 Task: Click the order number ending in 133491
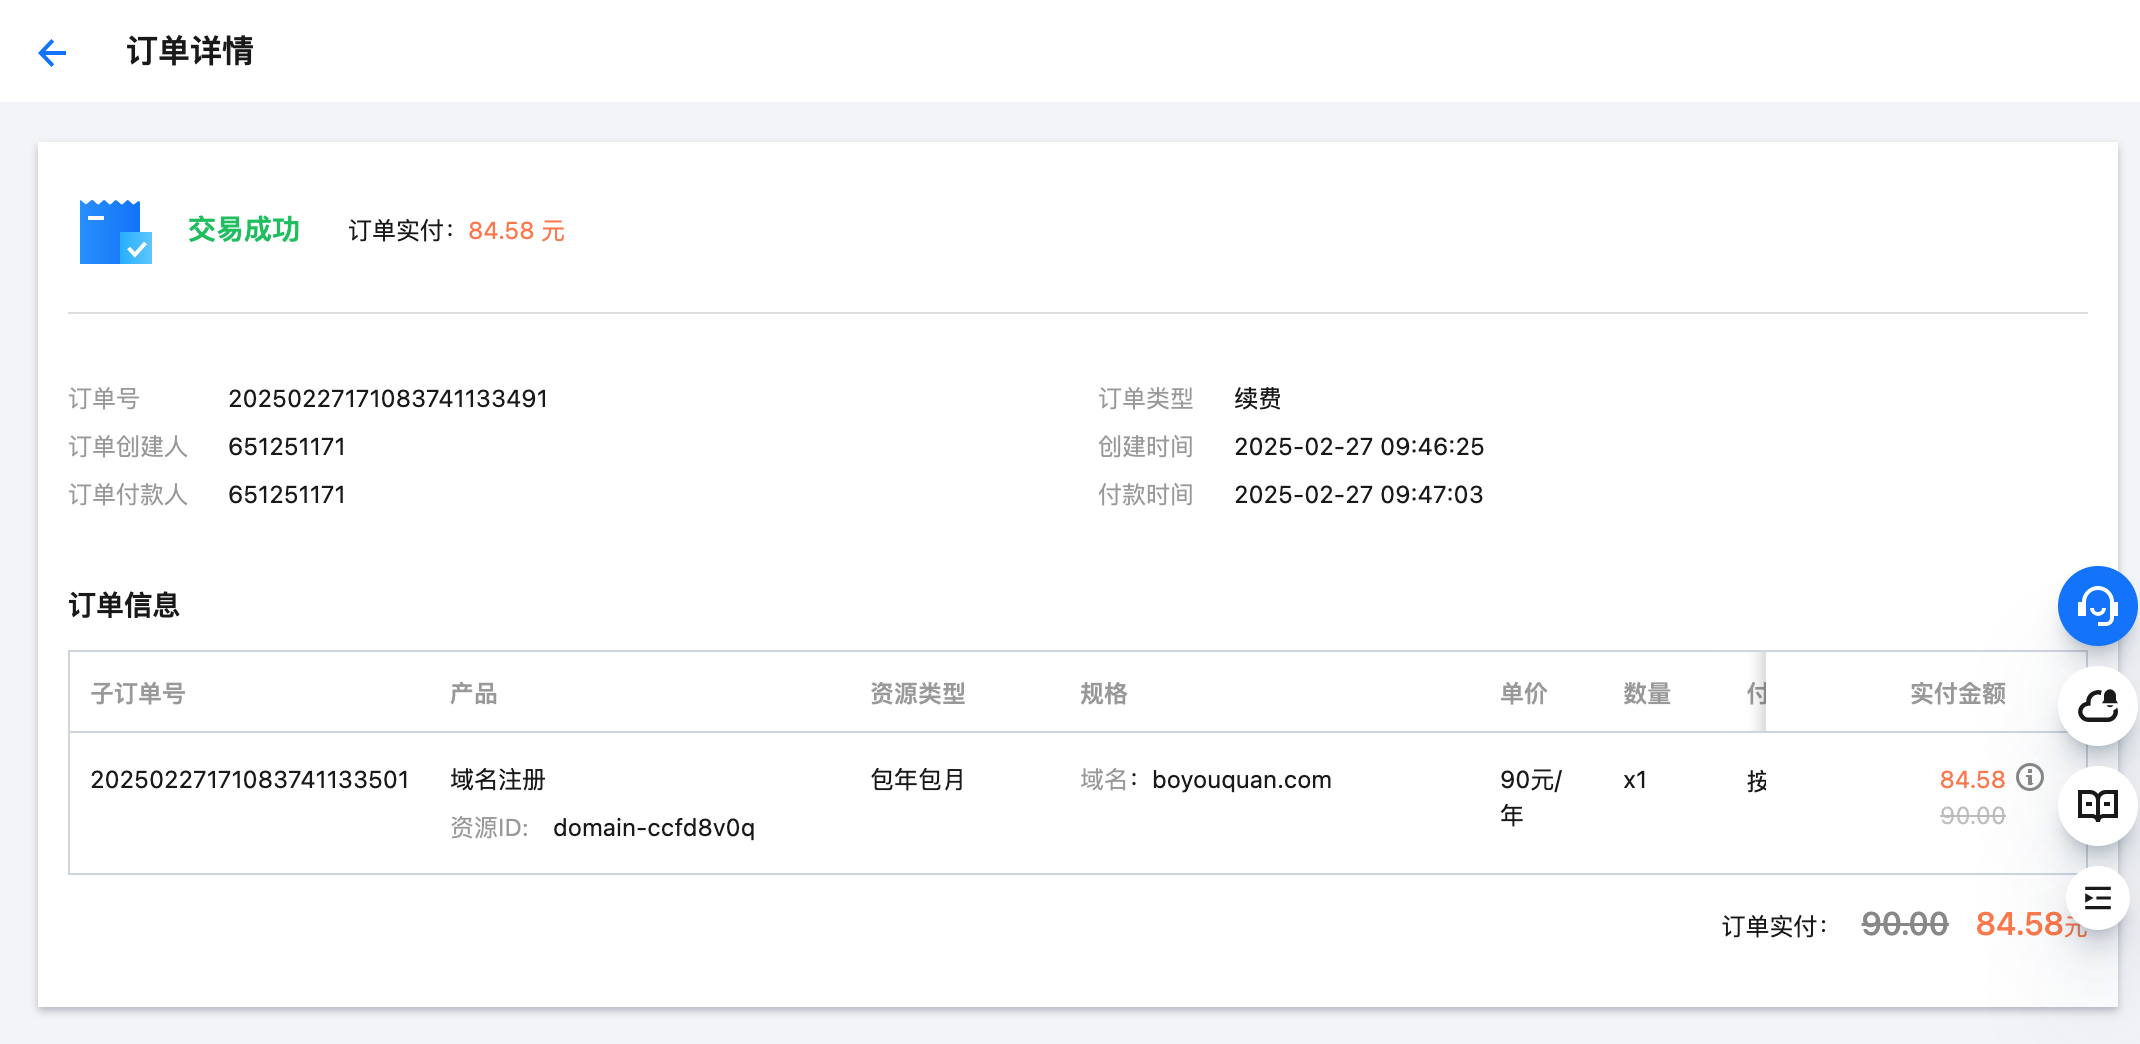tap(388, 399)
